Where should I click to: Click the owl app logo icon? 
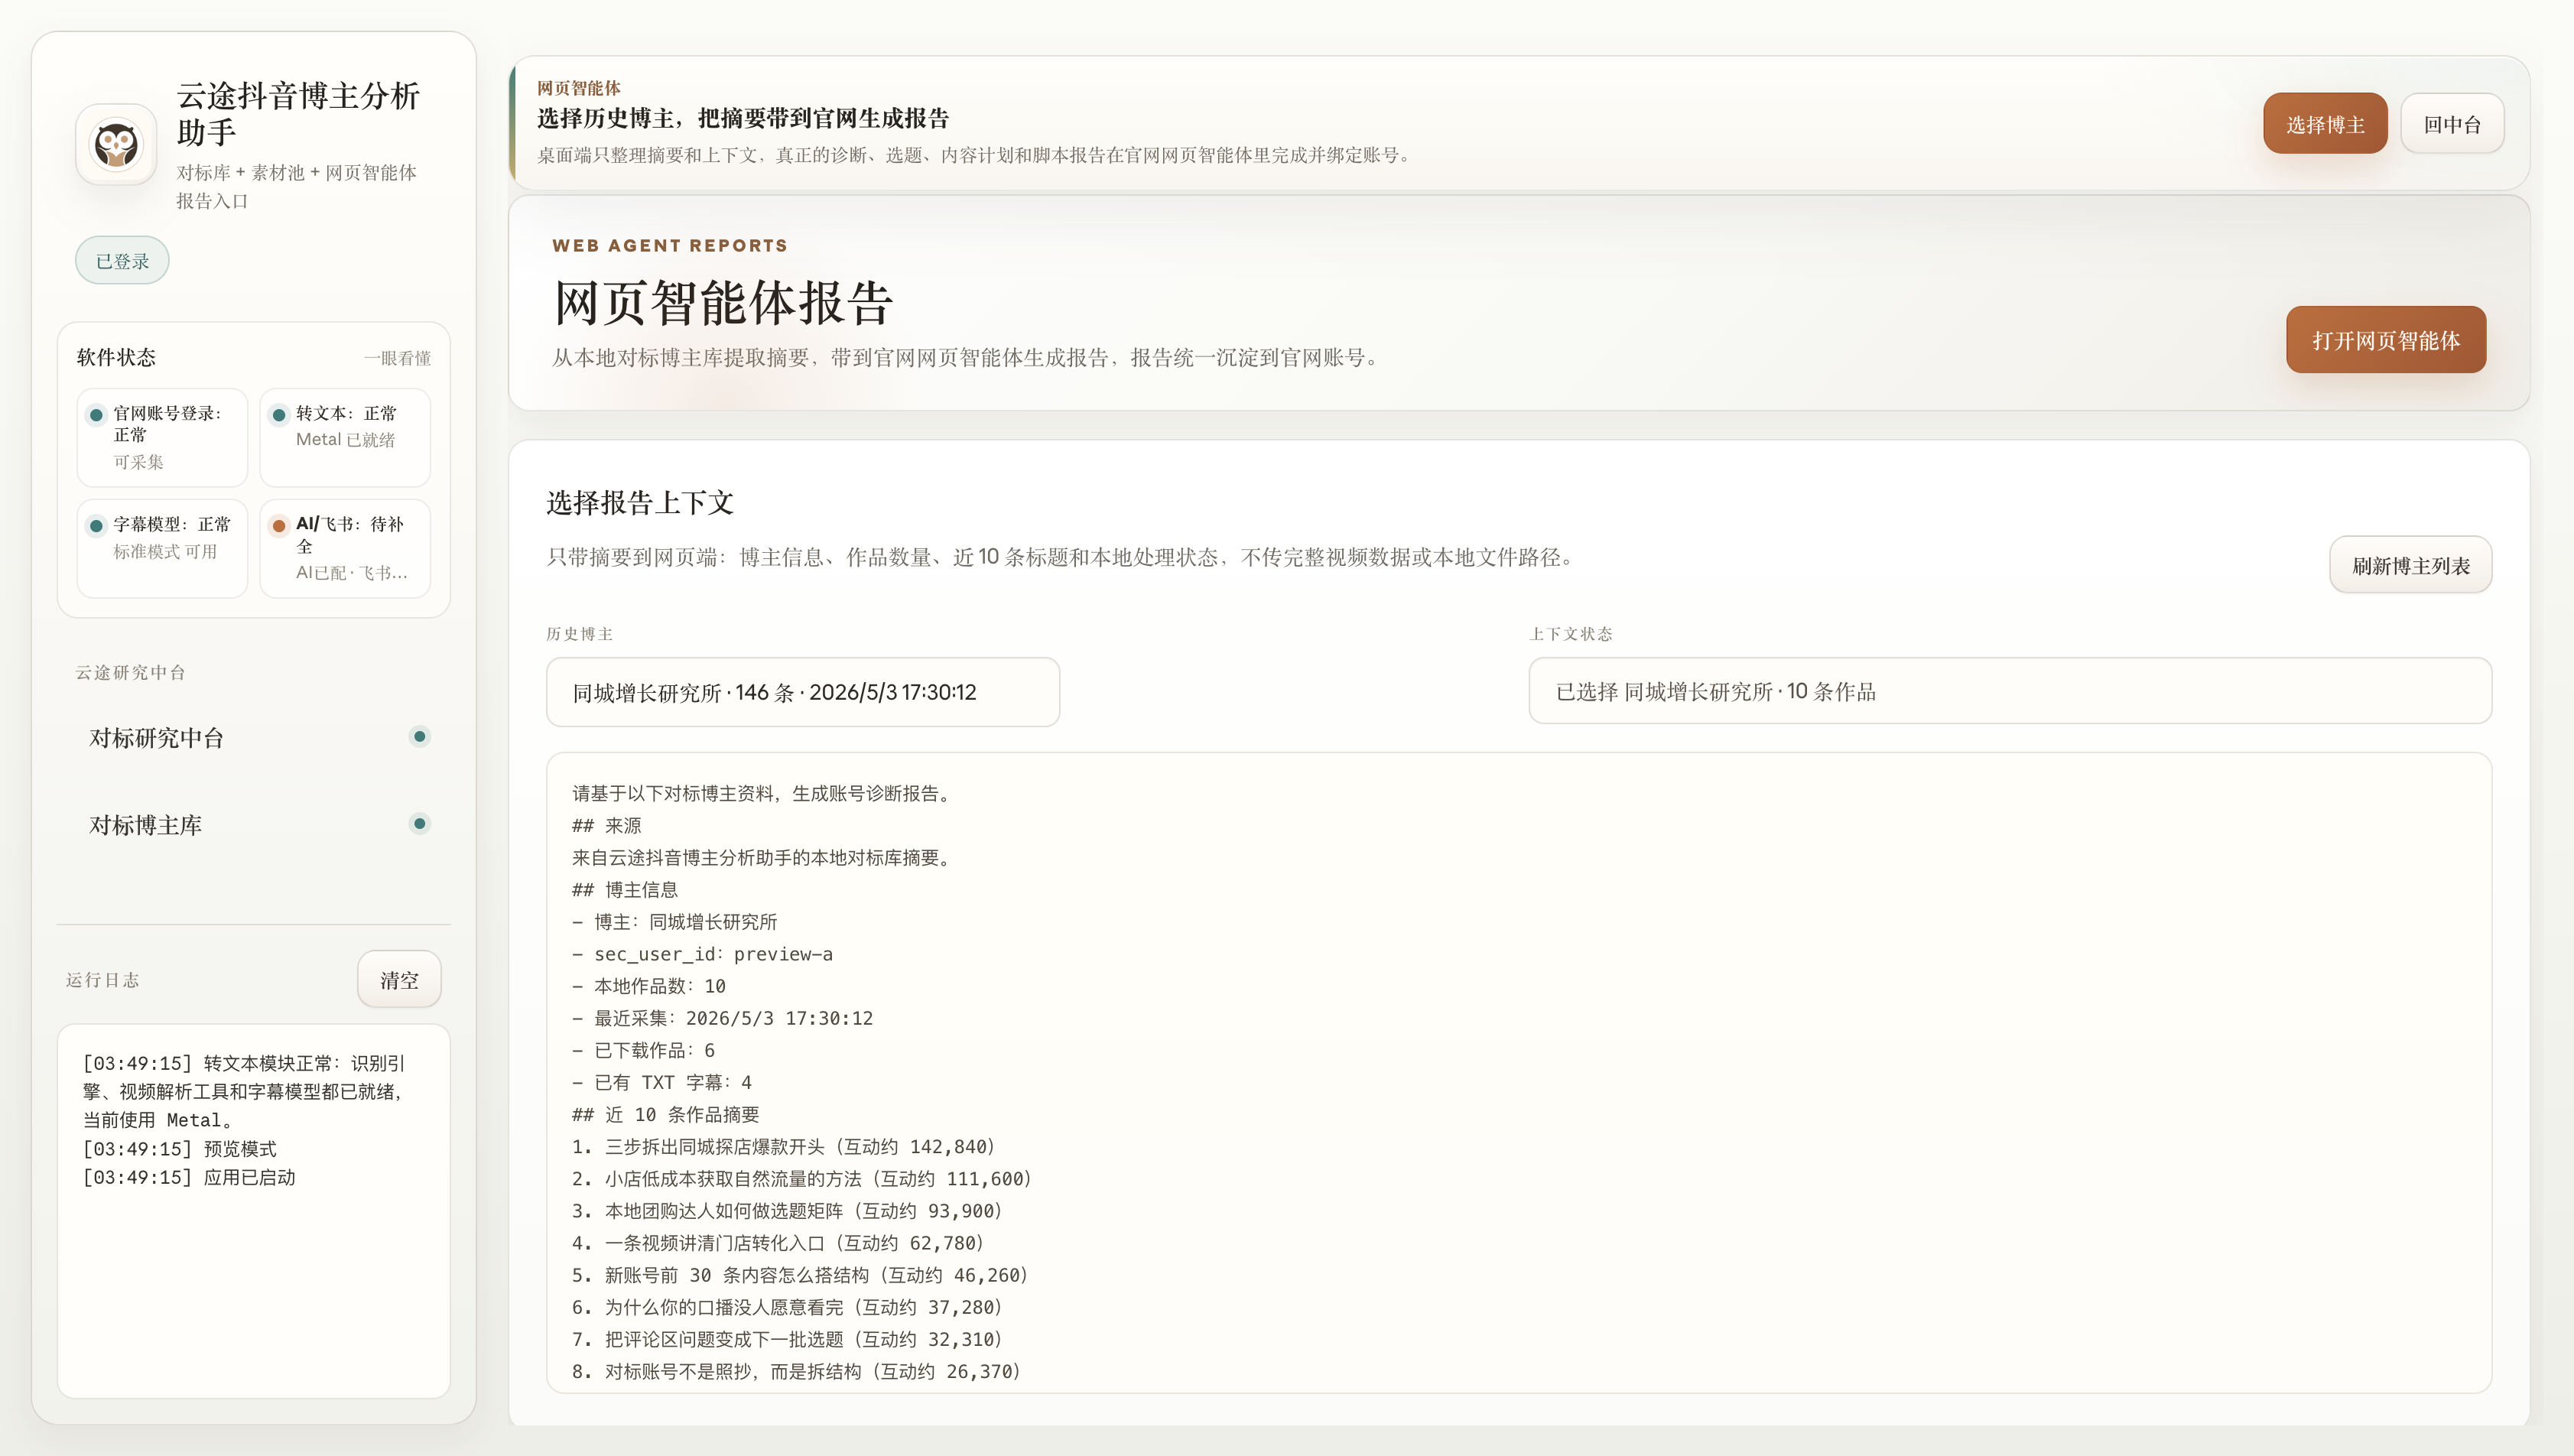click(116, 145)
